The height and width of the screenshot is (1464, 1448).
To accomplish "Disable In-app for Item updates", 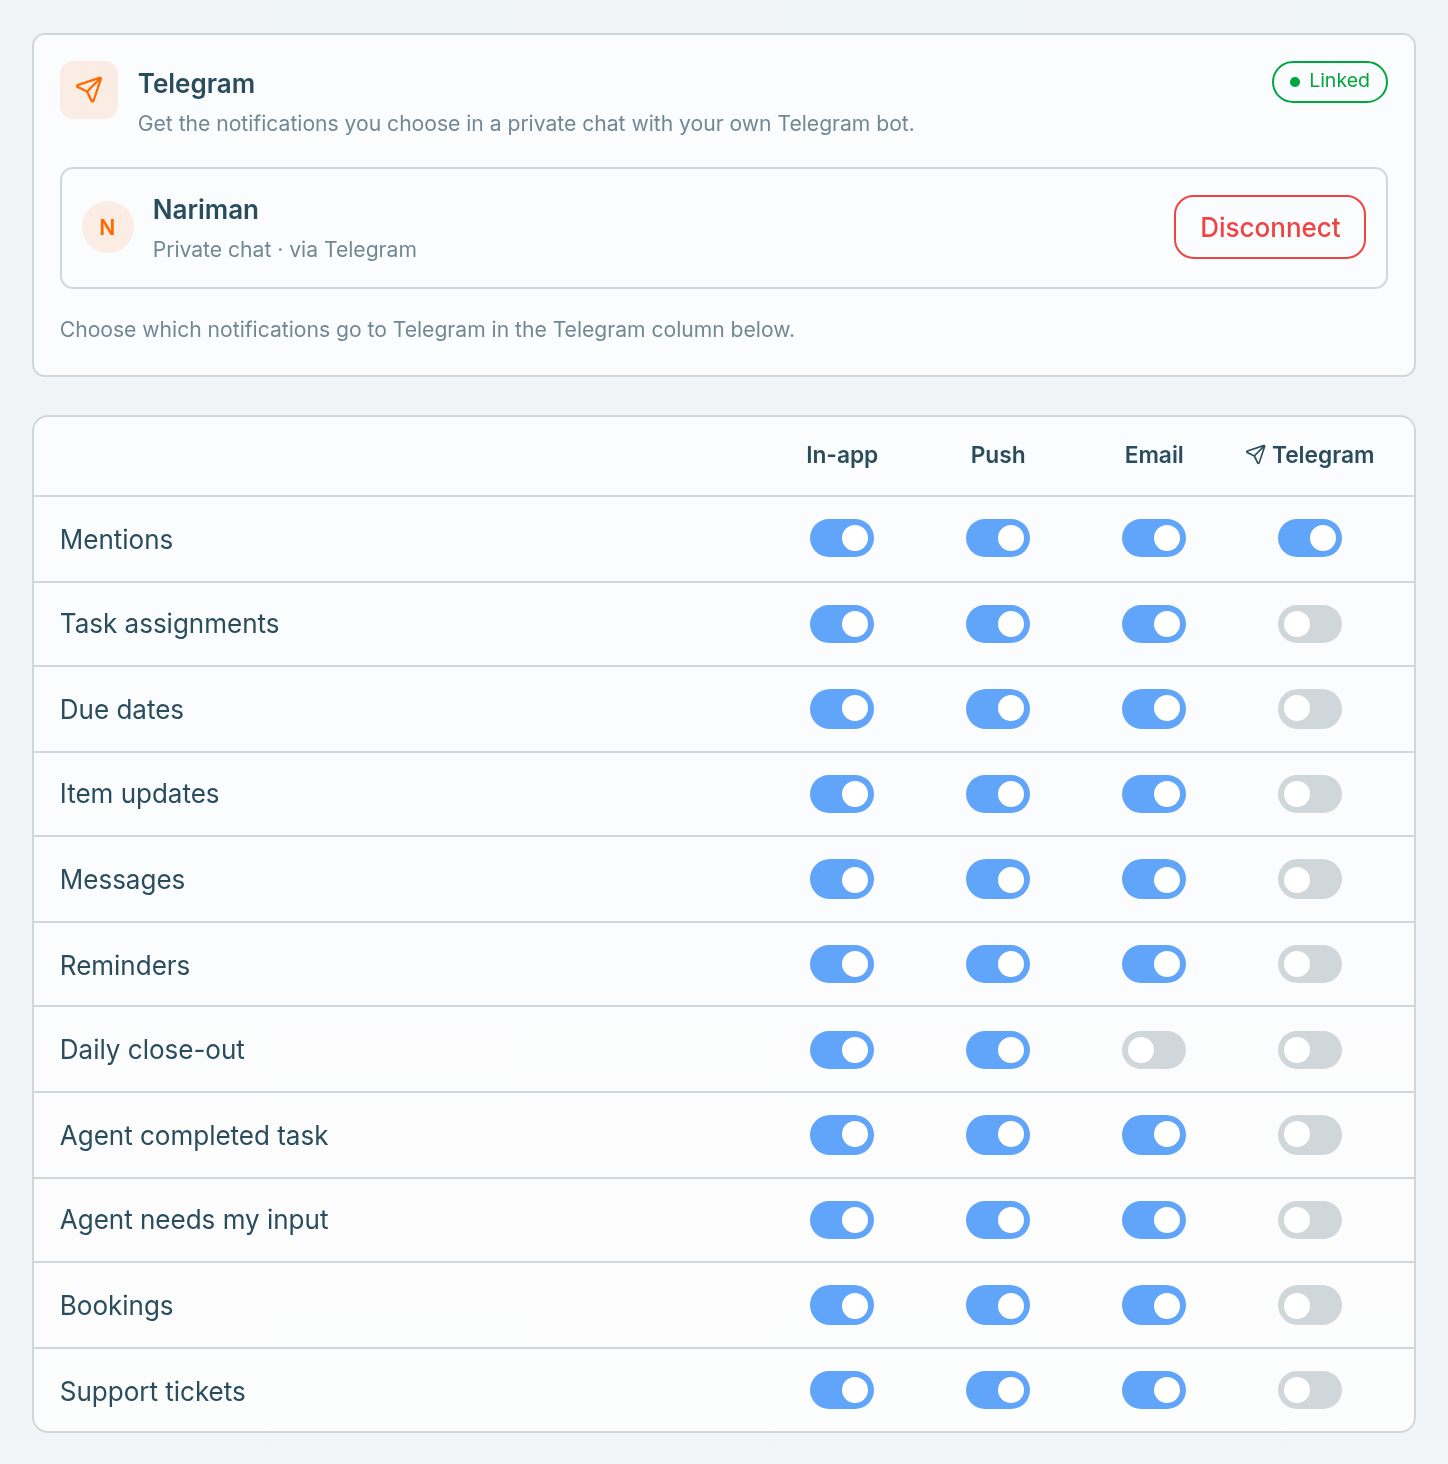I will pos(842,794).
